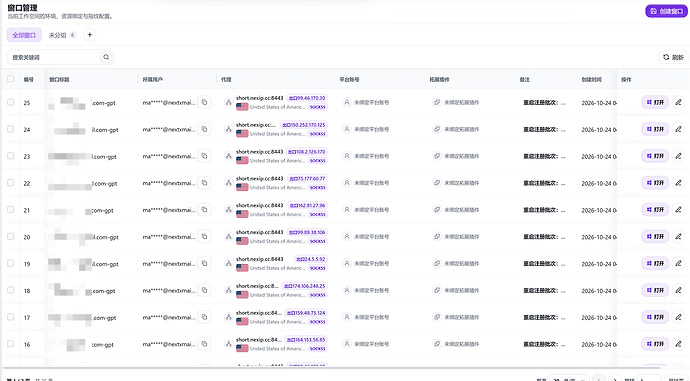Select the checkbox for row 23
The height and width of the screenshot is (381, 690).
click(11, 156)
